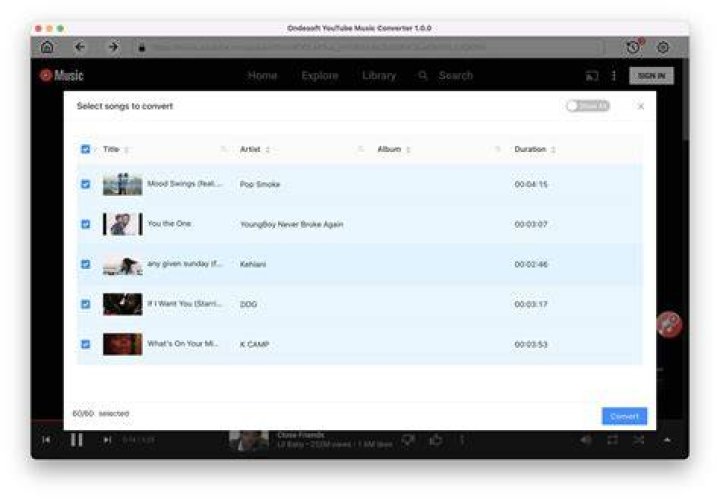The height and width of the screenshot is (500, 720).
Task: Open the cast to device icon
Action: (592, 76)
